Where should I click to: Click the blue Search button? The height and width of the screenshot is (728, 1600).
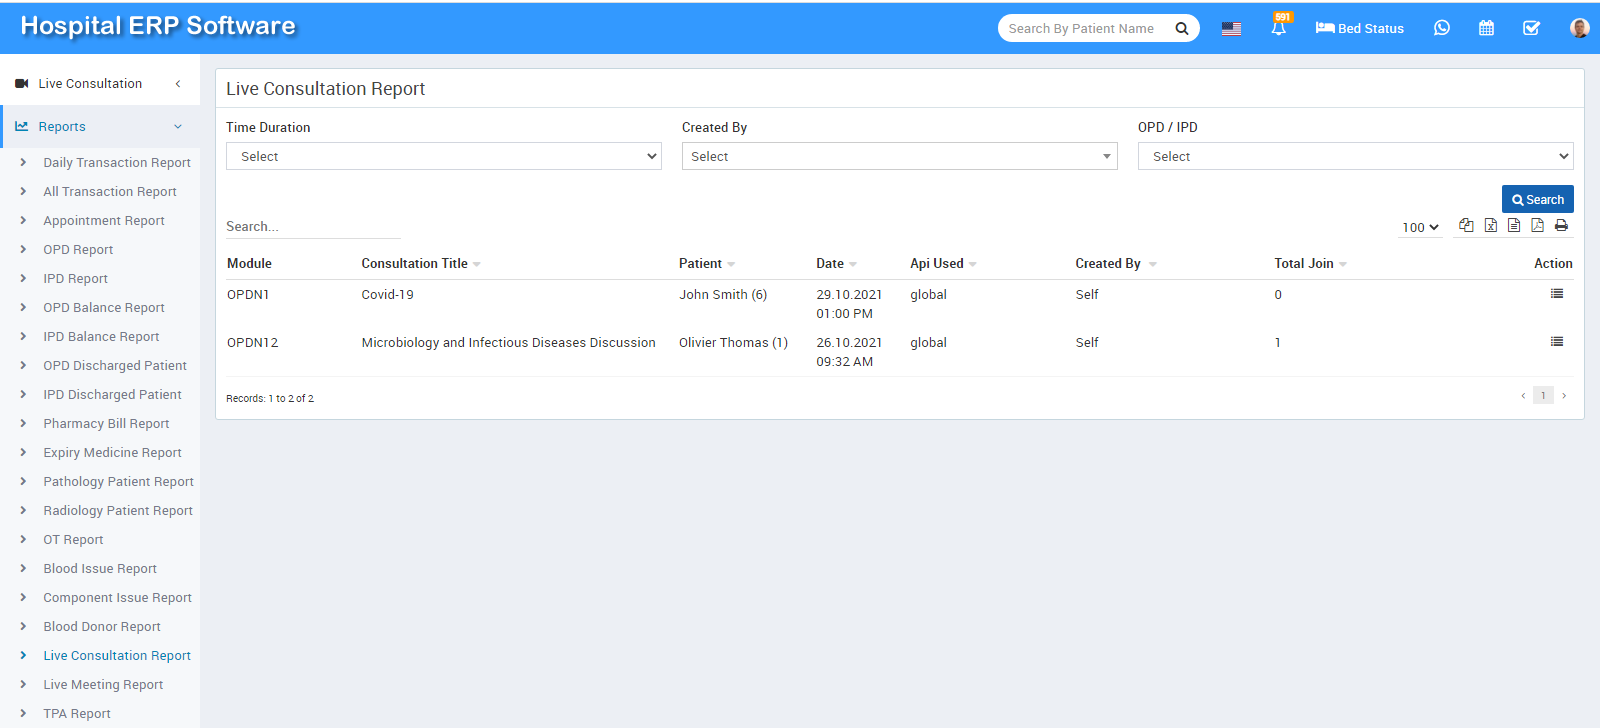[x=1537, y=199]
